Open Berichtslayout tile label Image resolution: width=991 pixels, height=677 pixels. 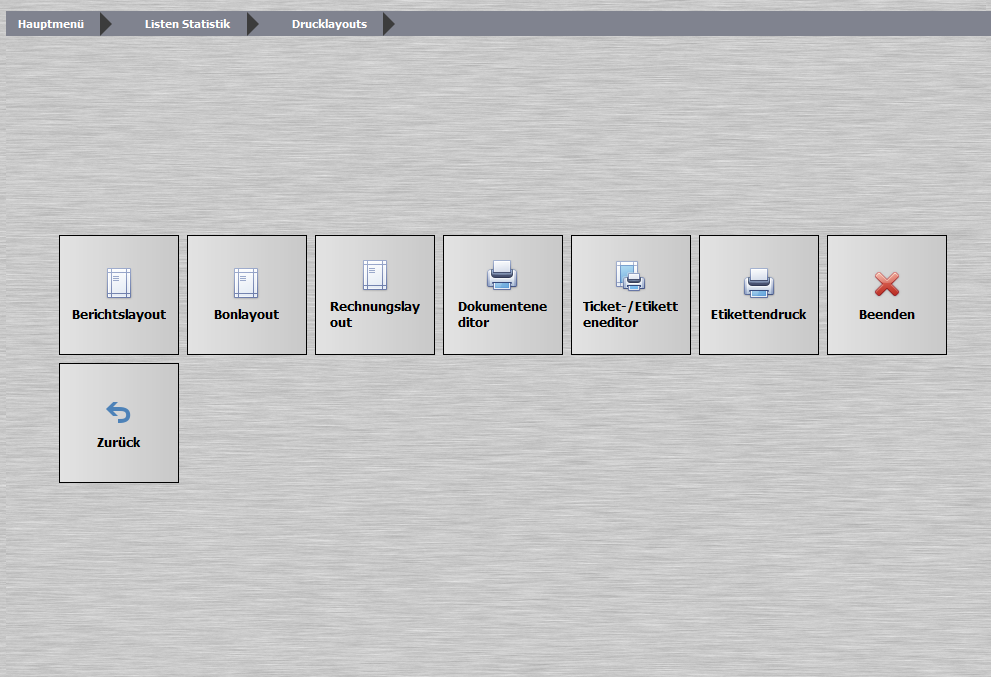coord(119,314)
